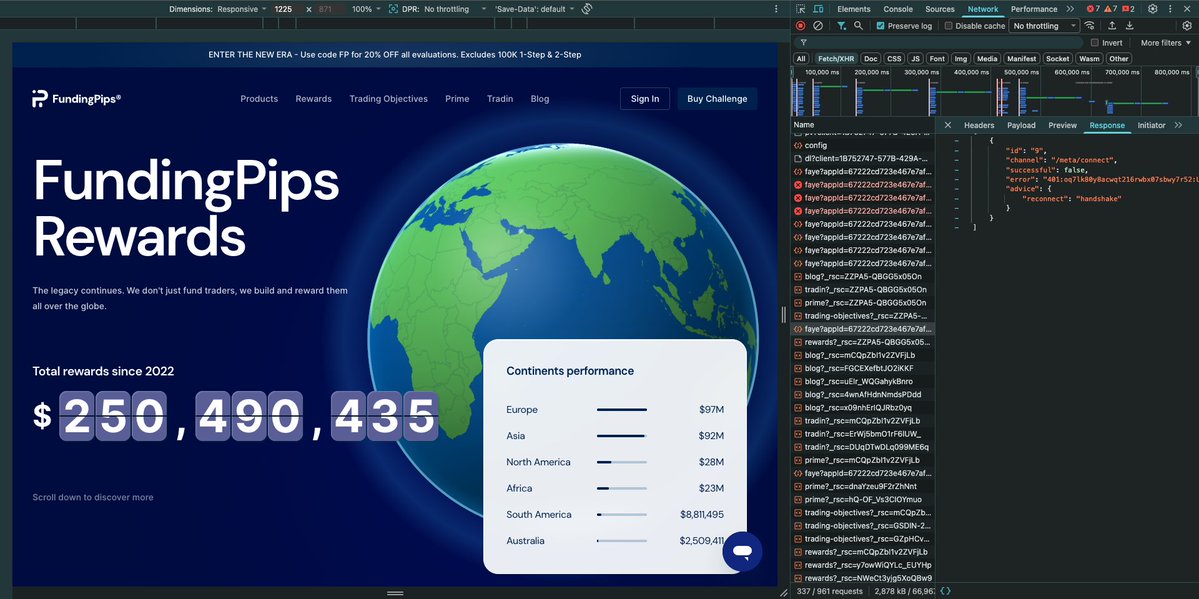The width and height of the screenshot is (1199, 599).
Task: Switch to Elements tab
Action: 853,9
